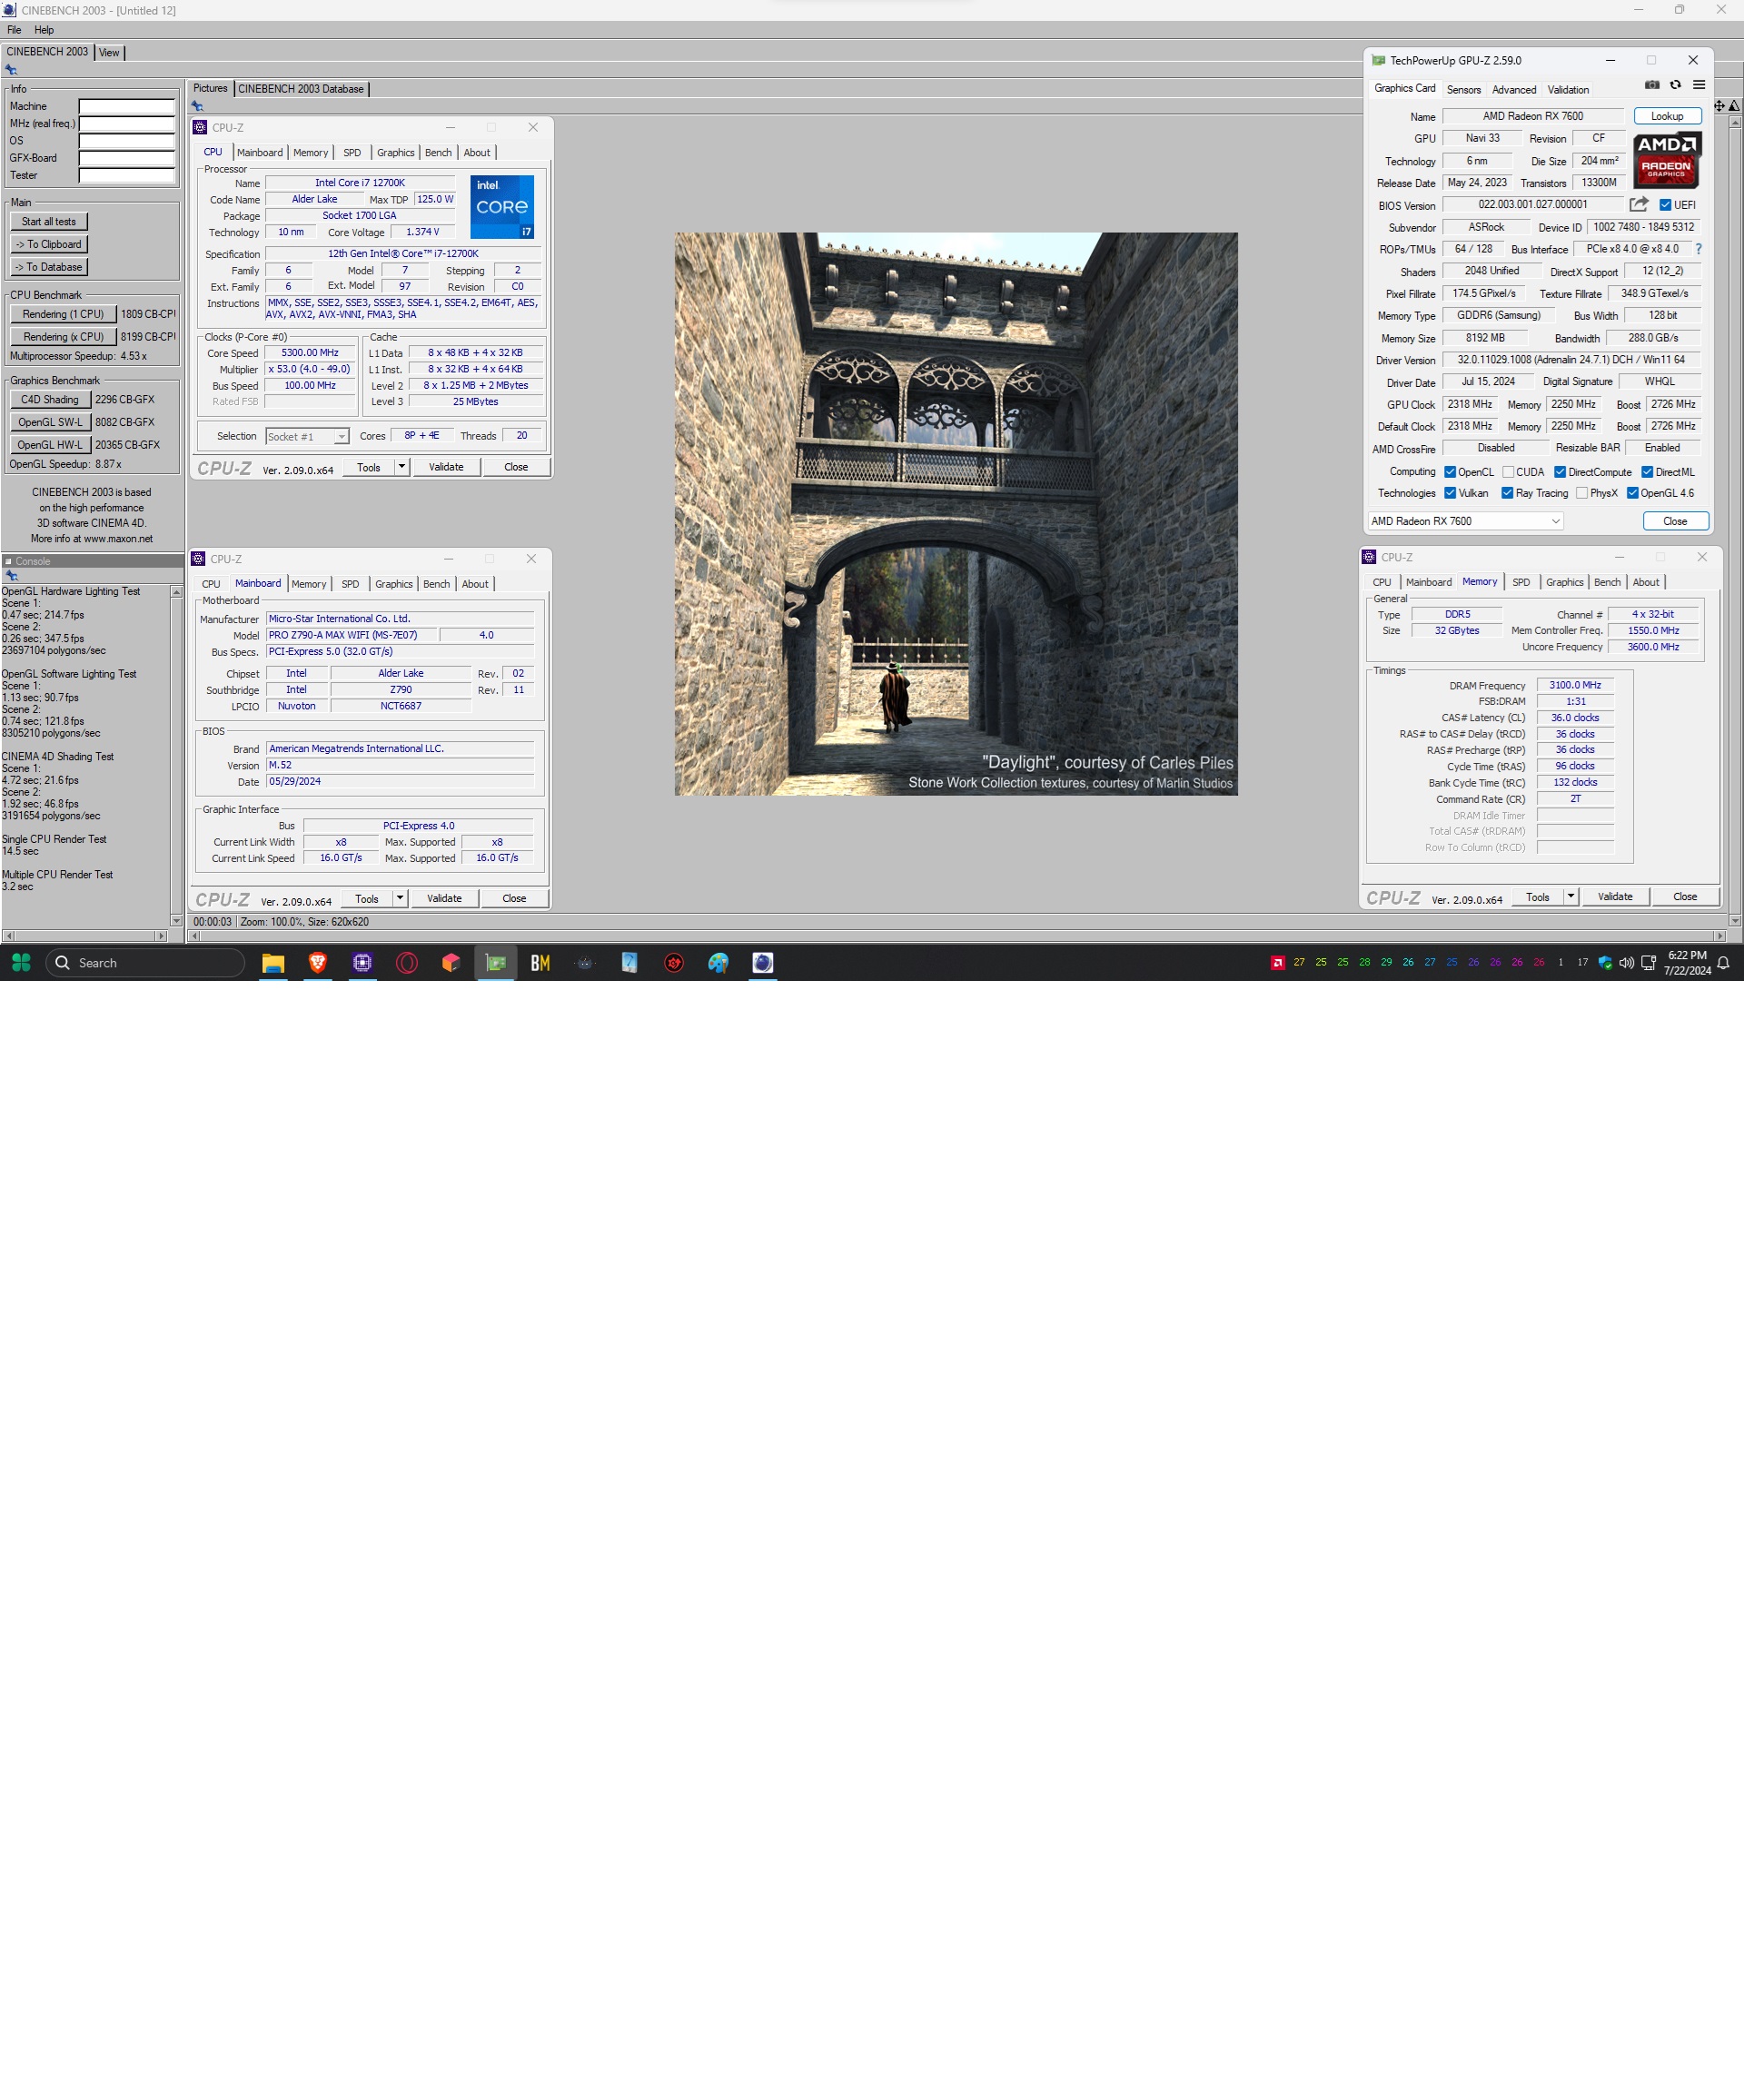Screen dimensions: 1744x2100
Task: Open the Help menu in Cinebench
Action: coord(44,30)
